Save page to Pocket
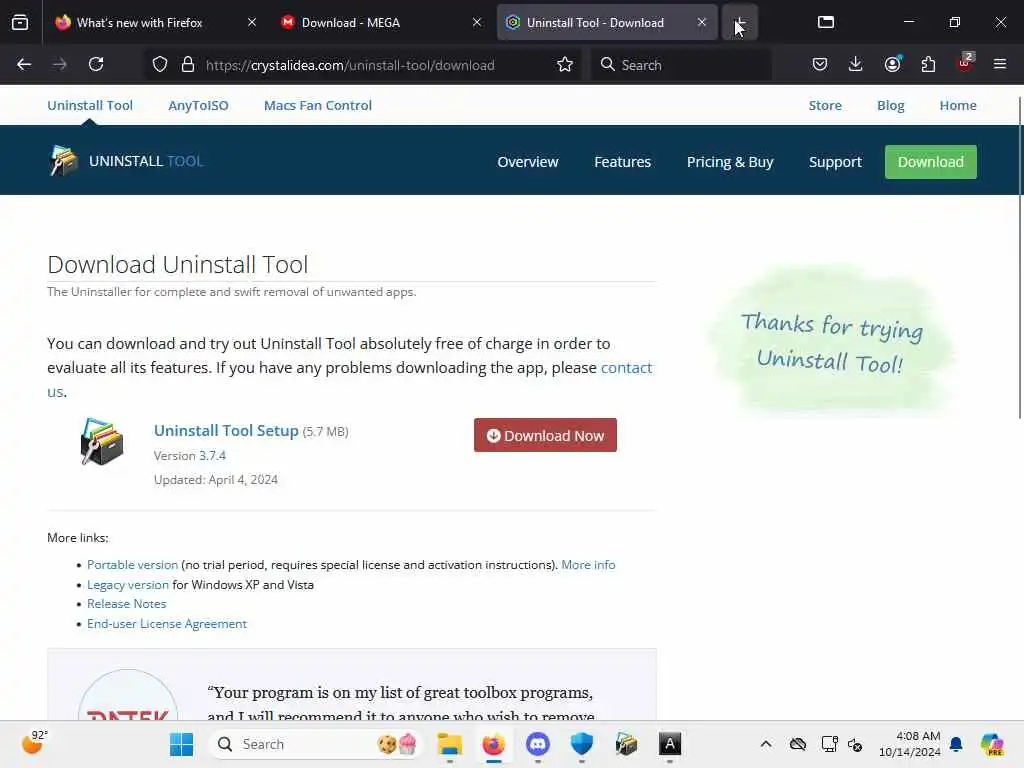Viewport: 1024px width, 768px height. pyautogui.click(x=820, y=64)
